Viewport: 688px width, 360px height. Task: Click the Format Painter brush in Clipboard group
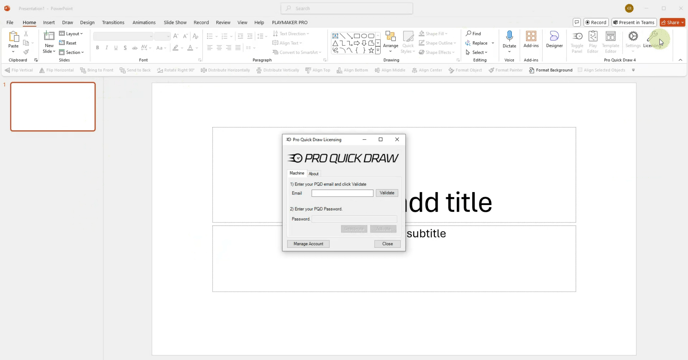(x=26, y=52)
